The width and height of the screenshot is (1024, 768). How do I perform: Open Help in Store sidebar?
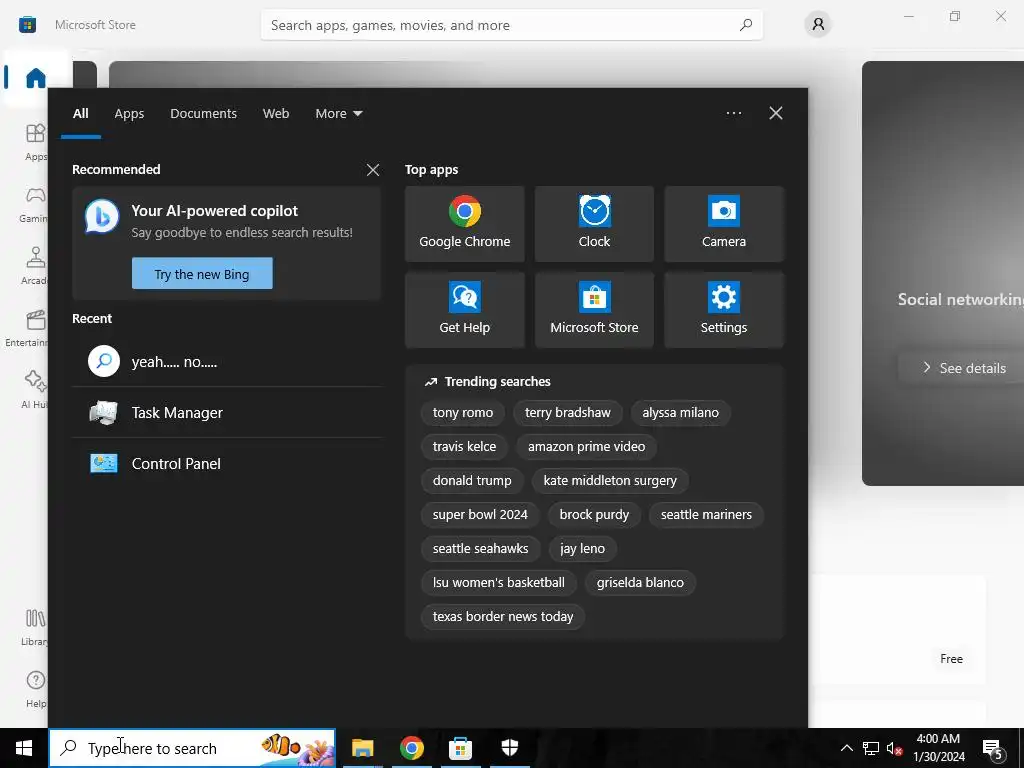(35, 688)
